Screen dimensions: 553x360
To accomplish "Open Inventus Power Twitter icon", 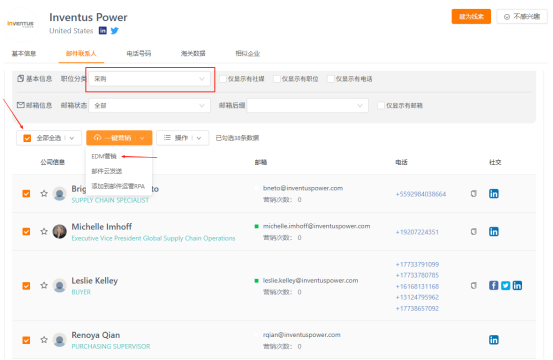I will coord(114,31).
